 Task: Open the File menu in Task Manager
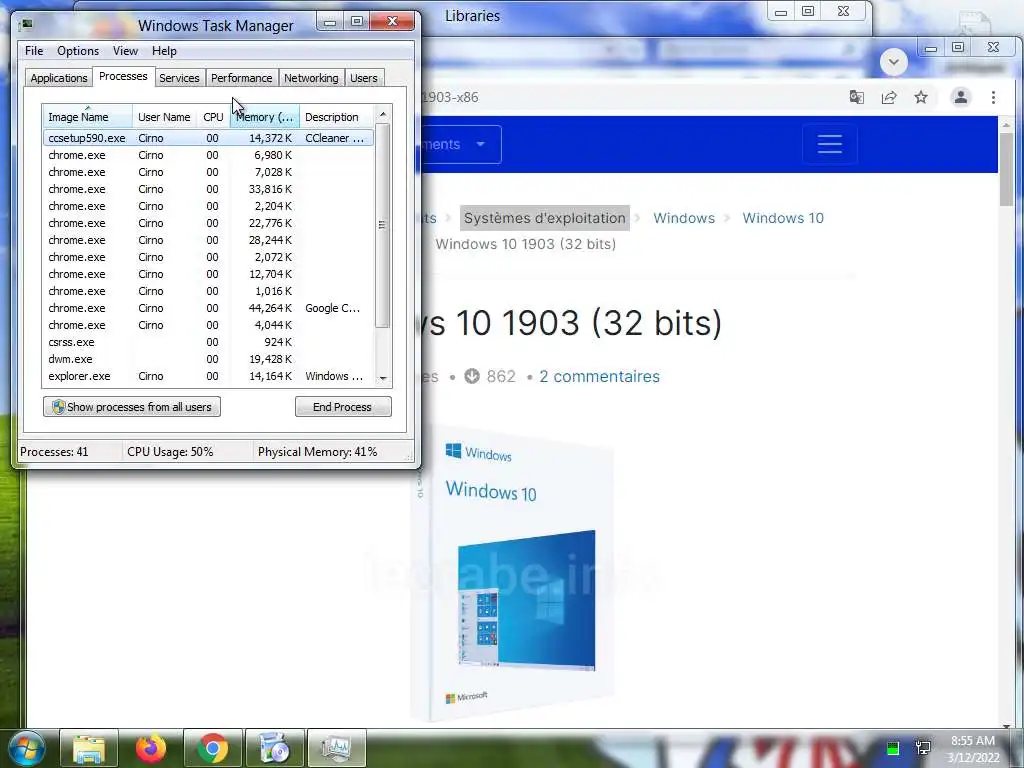click(x=34, y=51)
